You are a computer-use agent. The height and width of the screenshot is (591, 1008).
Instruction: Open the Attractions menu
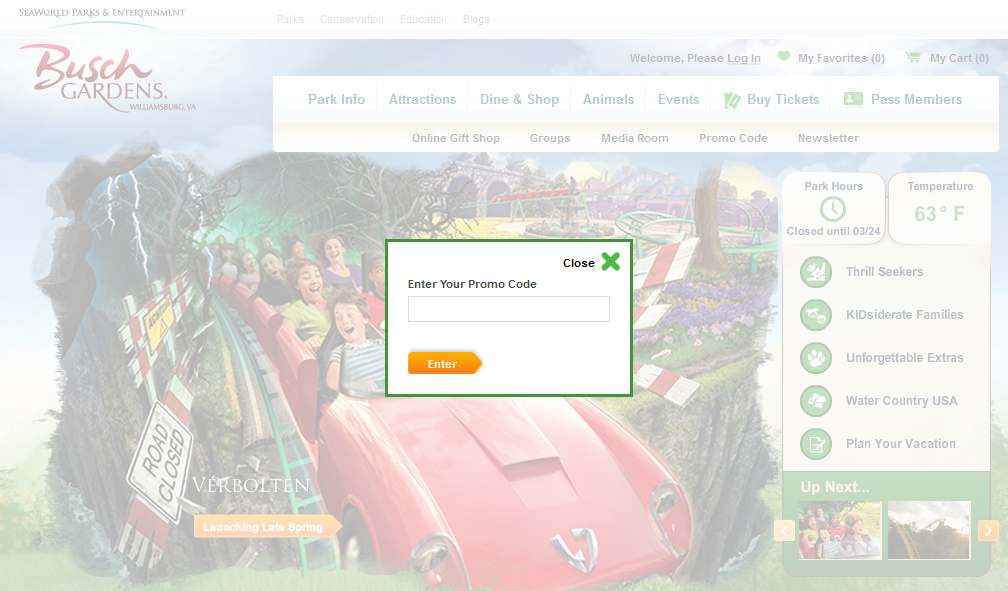(422, 99)
